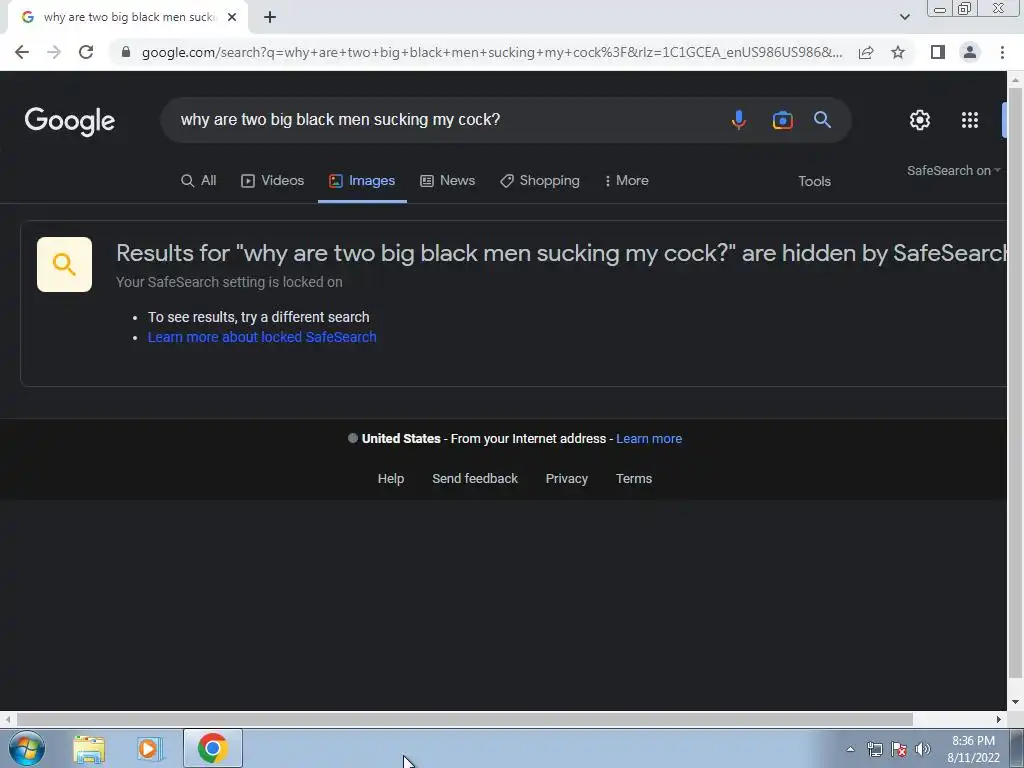The height and width of the screenshot is (768, 1024).
Task: Click Send feedback in footer
Action: [x=475, y=479]
